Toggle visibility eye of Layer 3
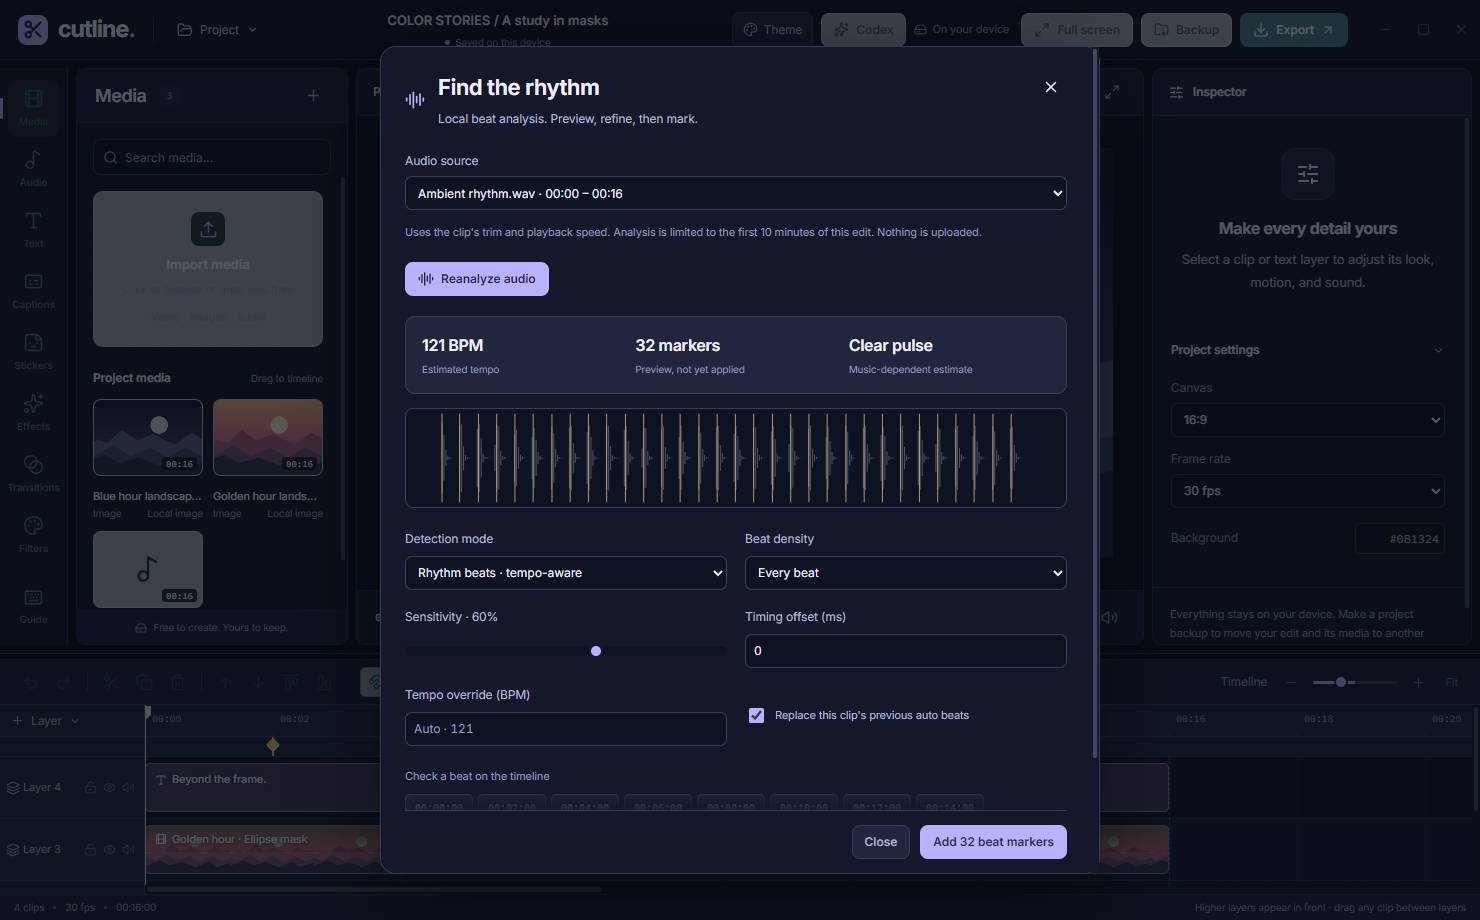 pos(109,850)
